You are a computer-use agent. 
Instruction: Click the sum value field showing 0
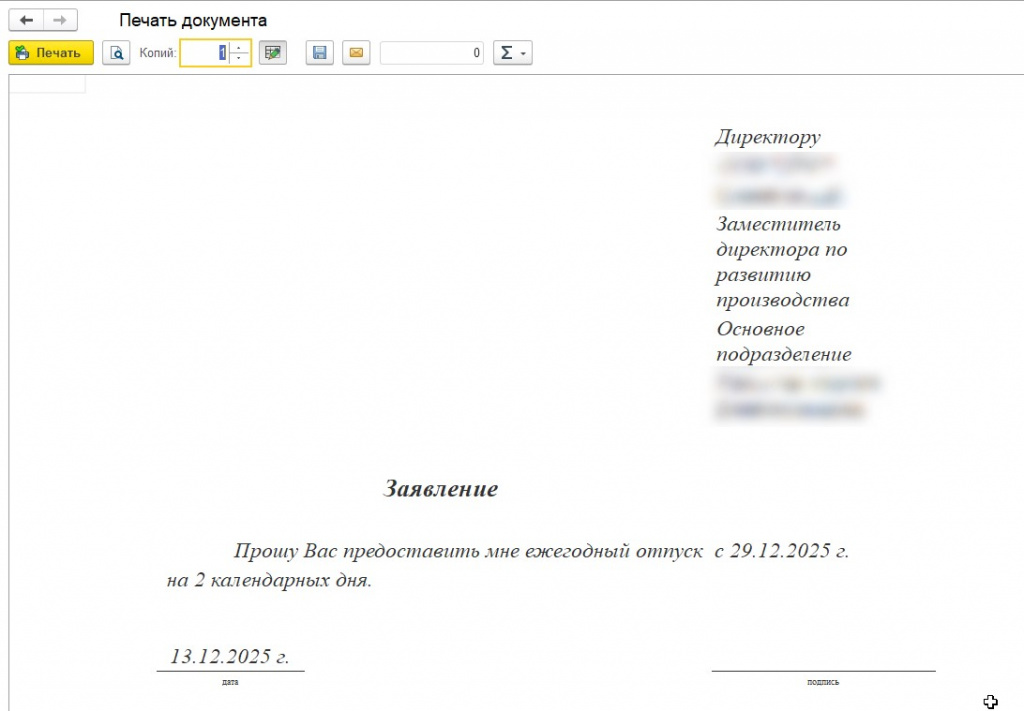pos(432,53)
